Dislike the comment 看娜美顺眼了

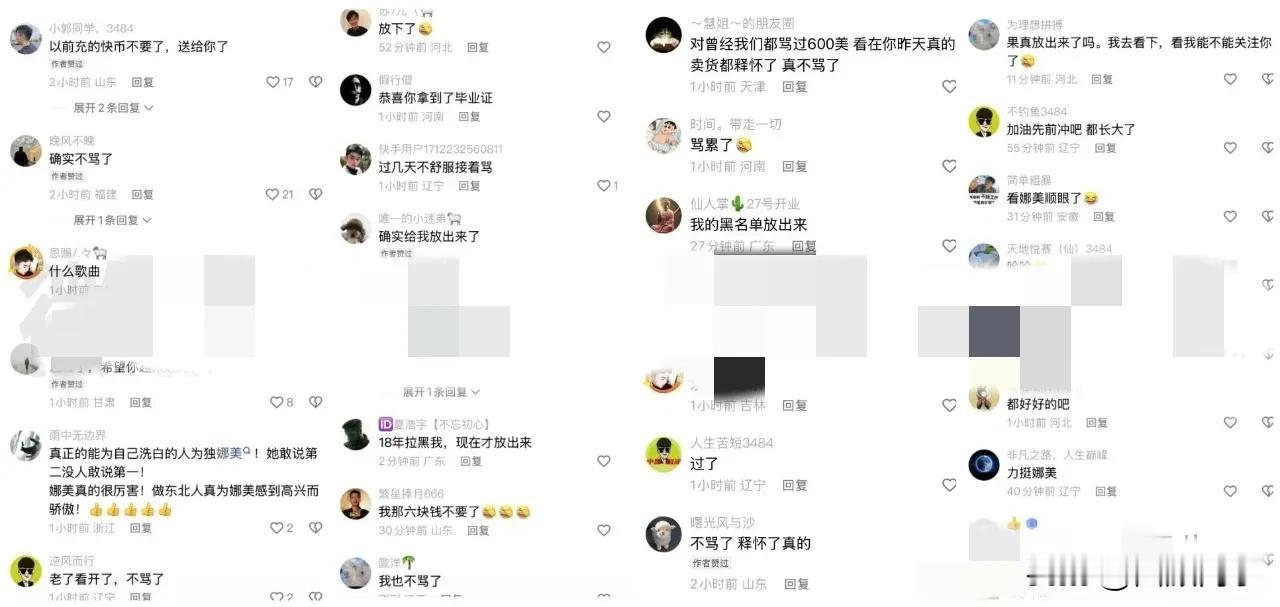click(x=1262, y=216)
